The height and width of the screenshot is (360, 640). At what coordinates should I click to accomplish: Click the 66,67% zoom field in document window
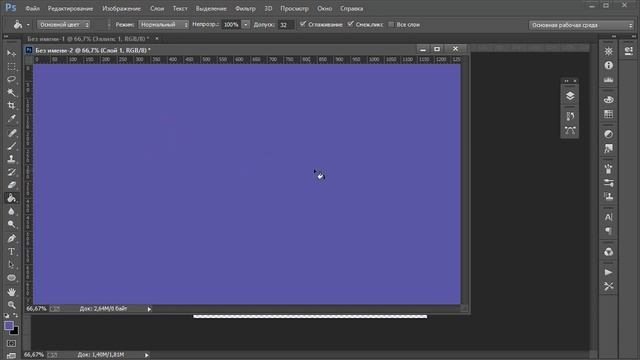36,309
